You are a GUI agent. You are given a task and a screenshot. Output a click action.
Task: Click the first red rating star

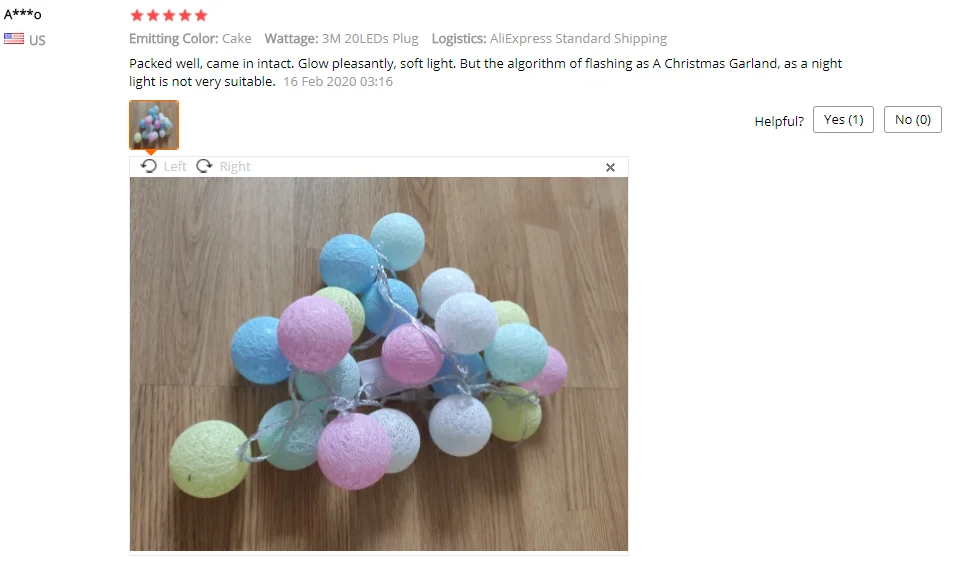pos(137,15)
